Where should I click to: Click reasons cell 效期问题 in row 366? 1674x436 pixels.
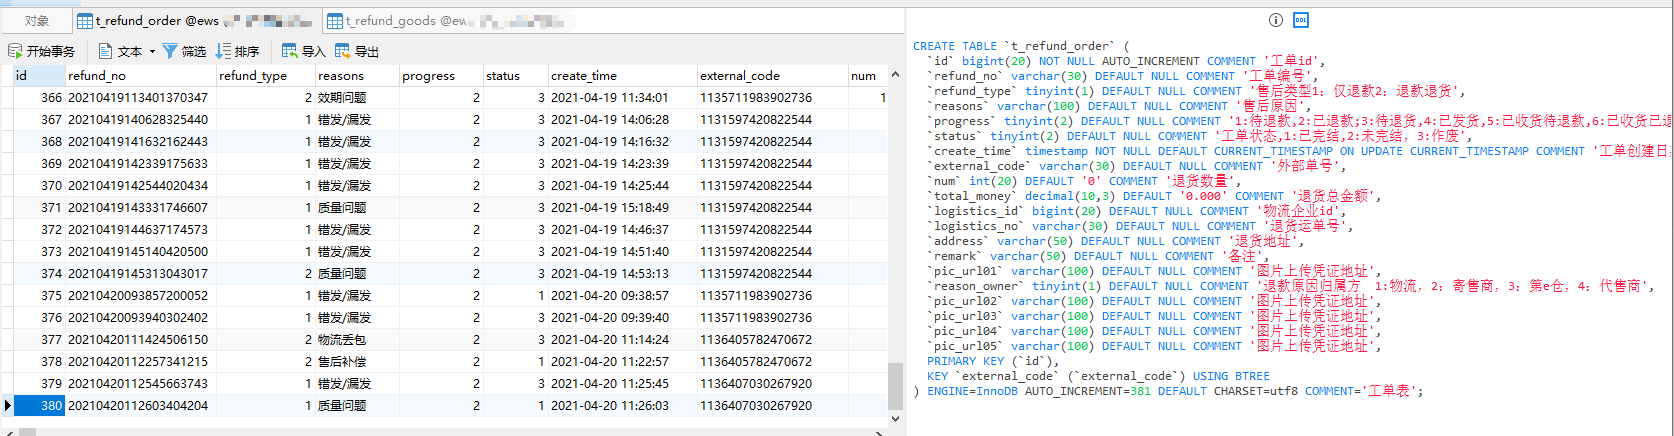[x=356, y=97]
